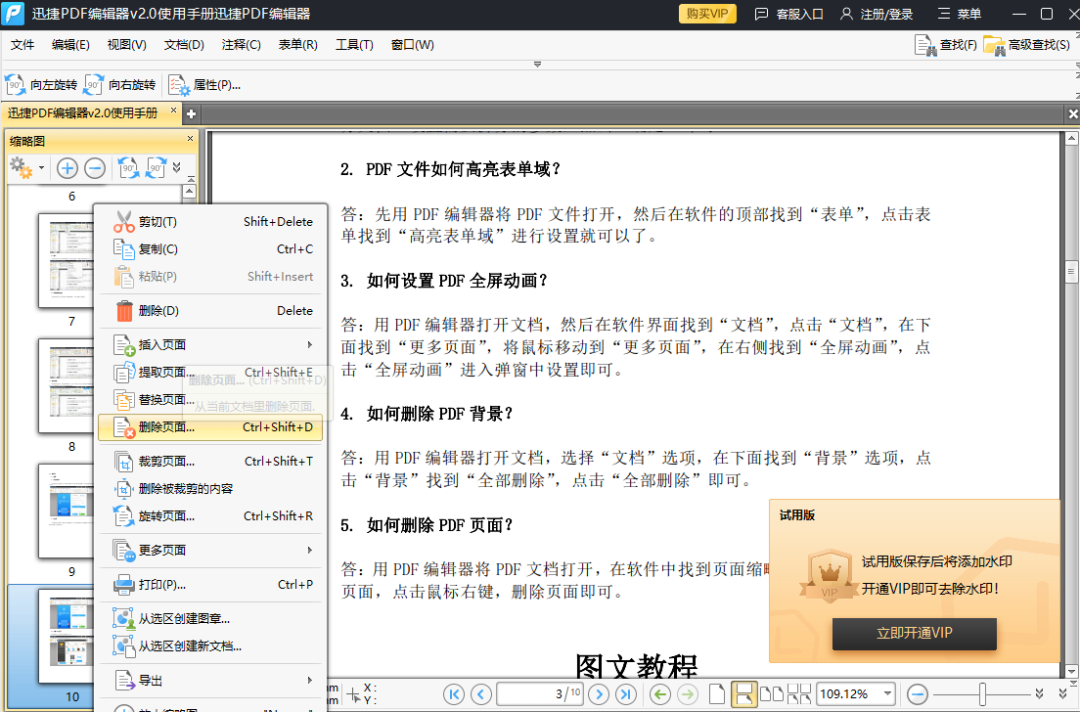Open the 注释(C) menu
The height and width of the screenshot is (712, 1080).
pyautogui.click(x=241, y=45)
